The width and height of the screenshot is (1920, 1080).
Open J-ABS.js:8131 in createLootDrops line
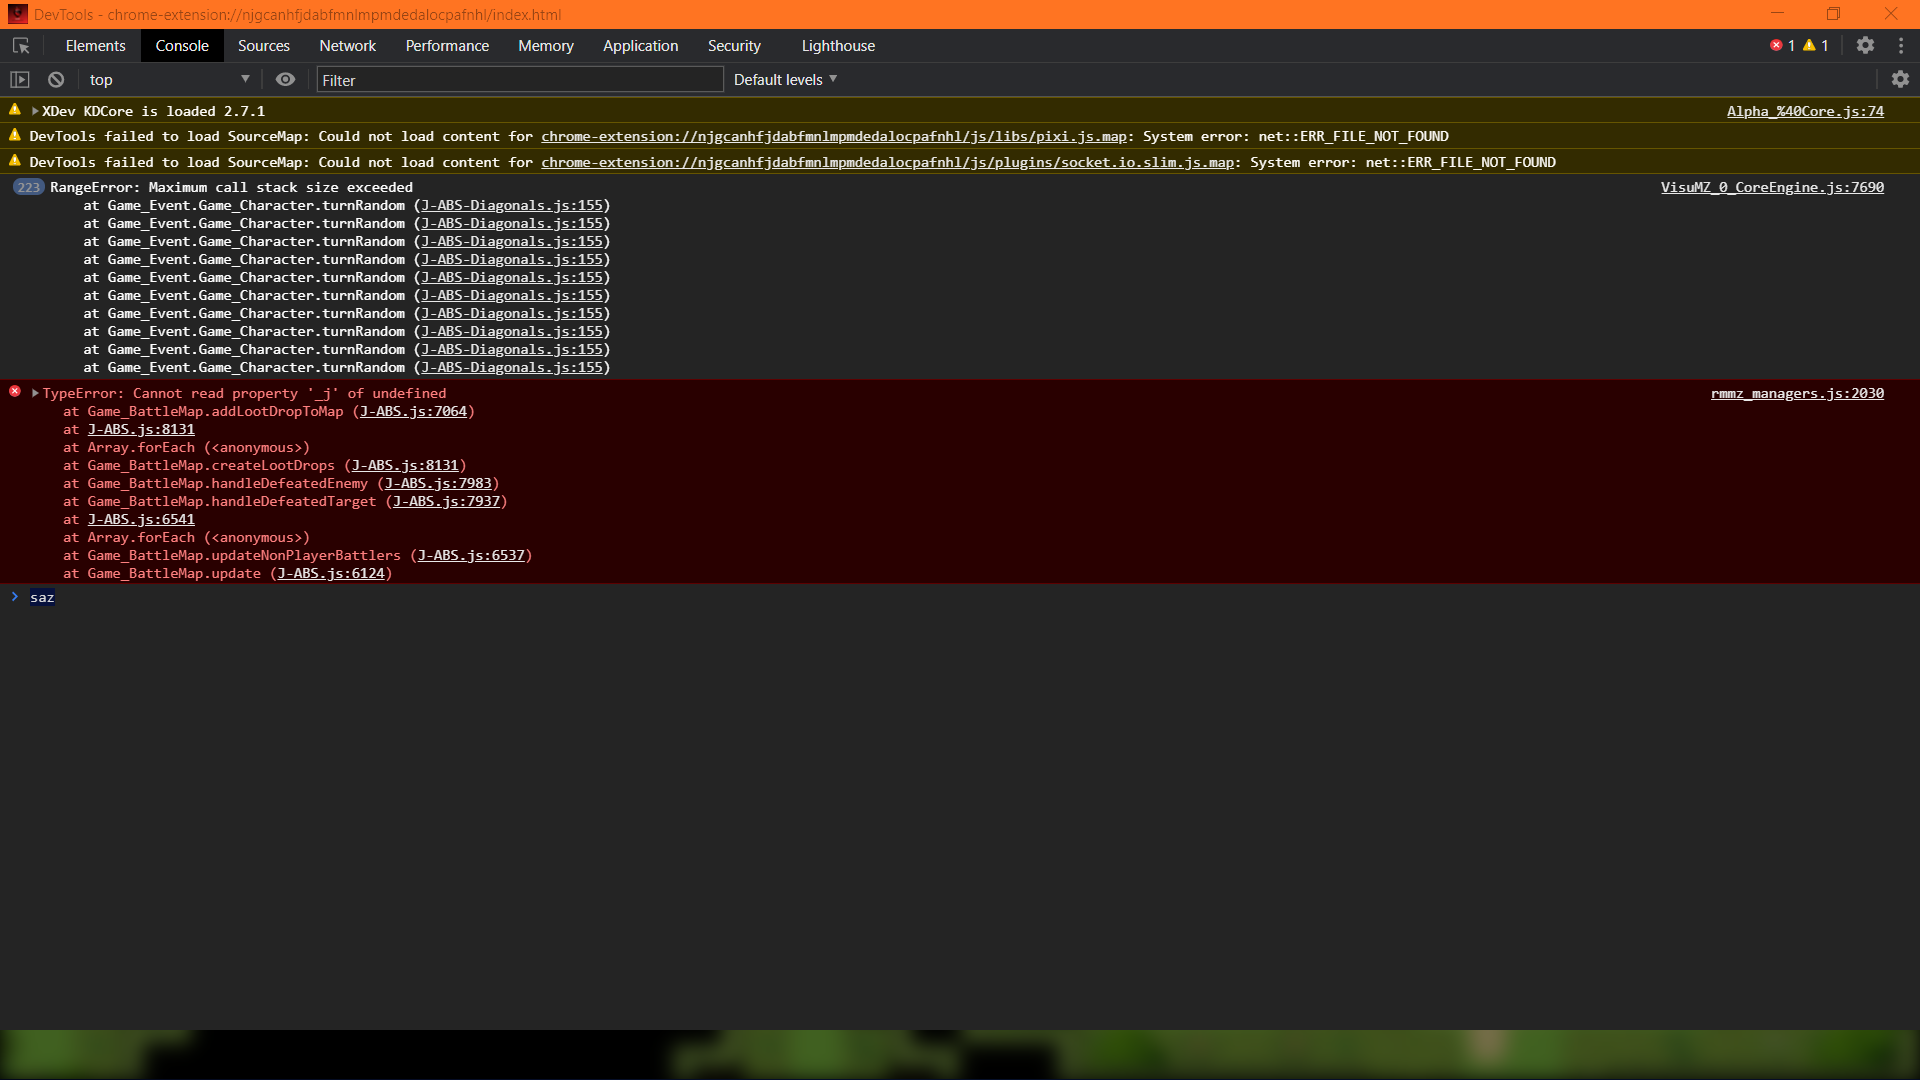pyautogui.click(x=405, y=465)
